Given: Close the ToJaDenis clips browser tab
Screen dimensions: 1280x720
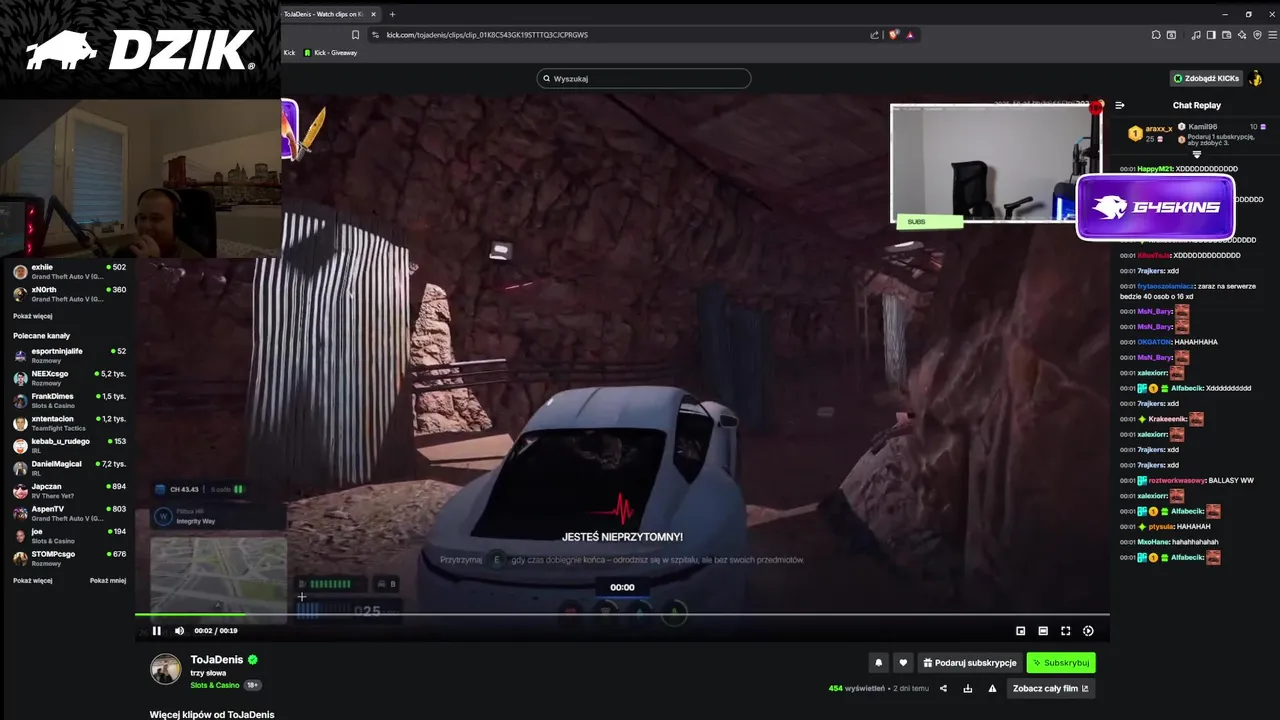Looking at the screenshot, I should pos(373,14).
